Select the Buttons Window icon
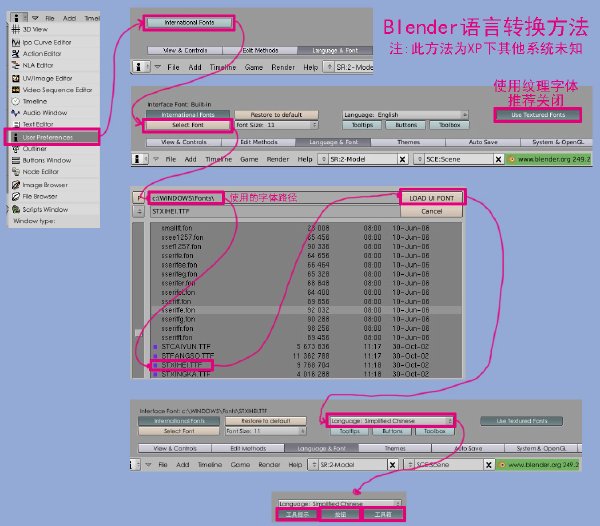 pos(16,160)
